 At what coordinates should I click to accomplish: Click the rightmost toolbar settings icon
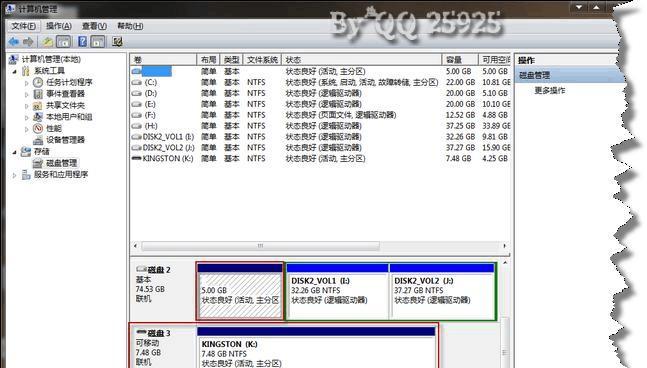click(x=117, y=42)
